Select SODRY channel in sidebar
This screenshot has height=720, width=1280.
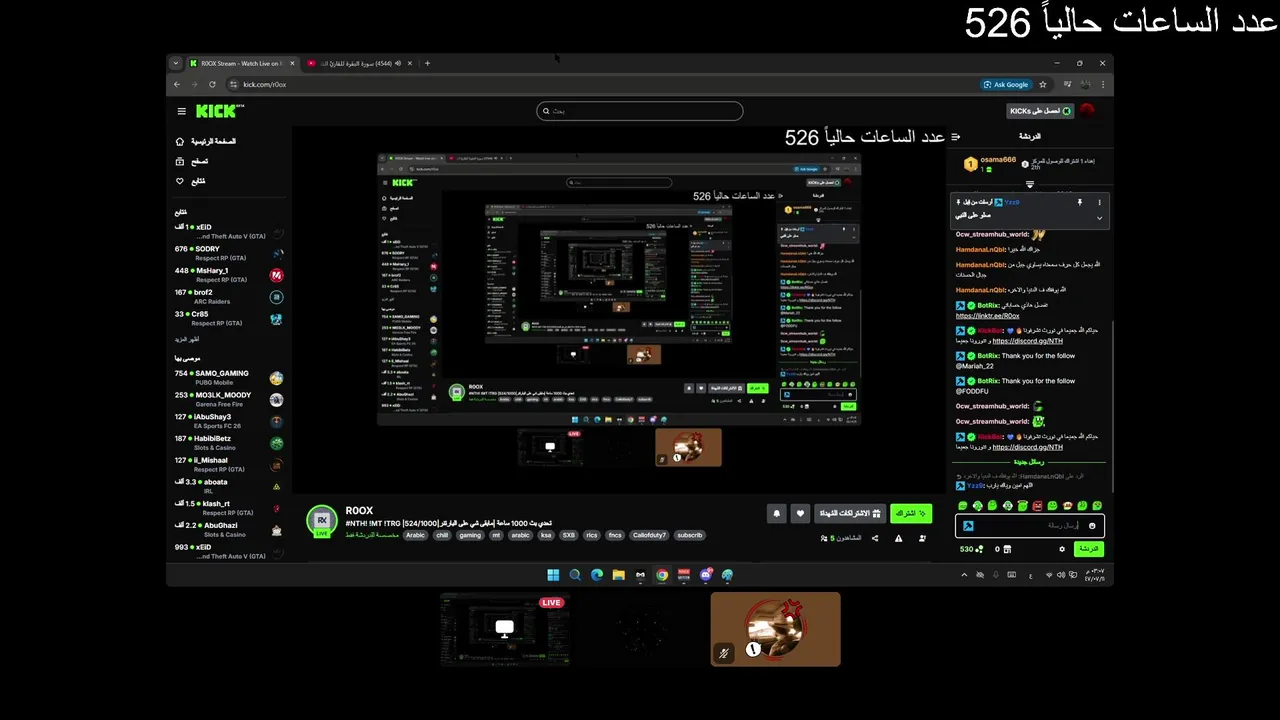[x=228, y=254]
